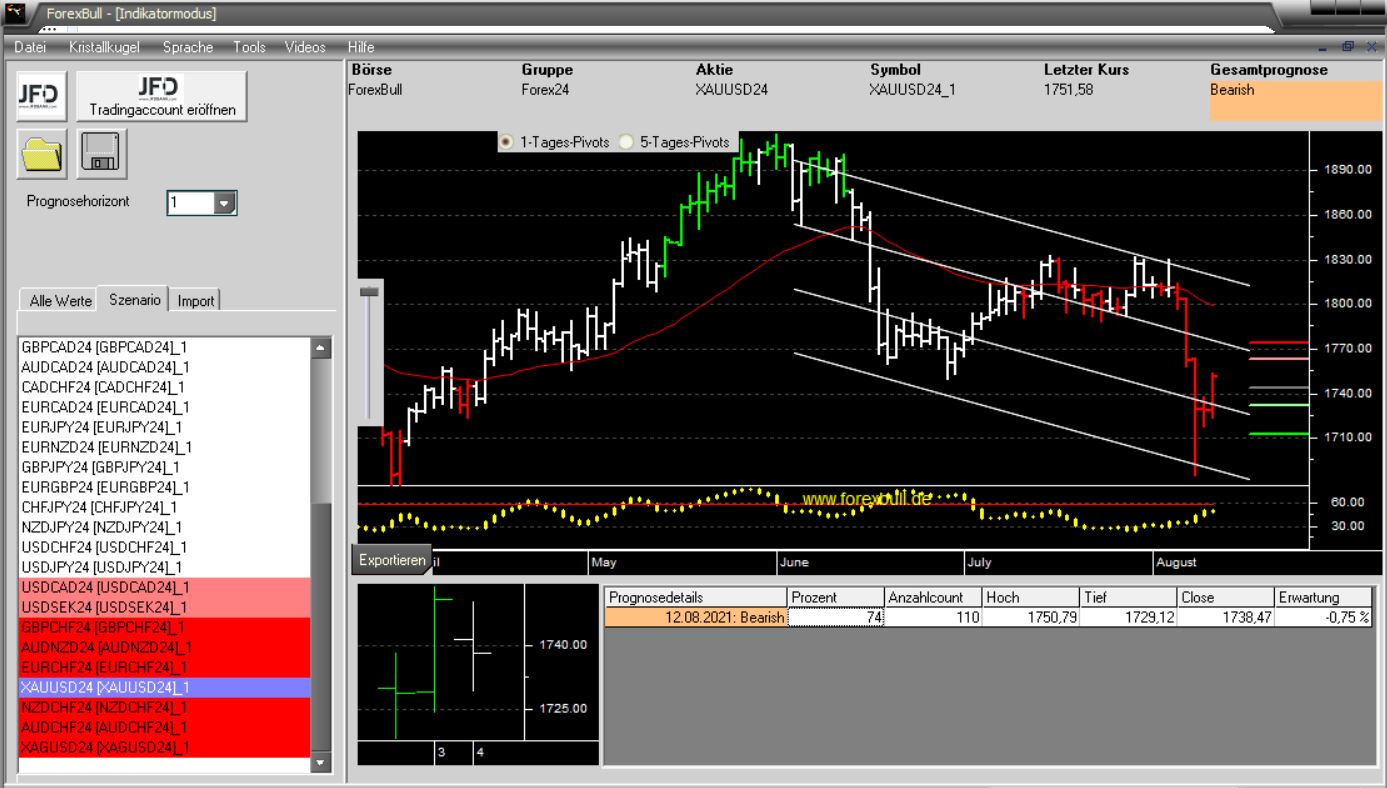1387x788 pixels.
Task: Select NZDCHF24 in the symbol list
Action: pos(165,707)
